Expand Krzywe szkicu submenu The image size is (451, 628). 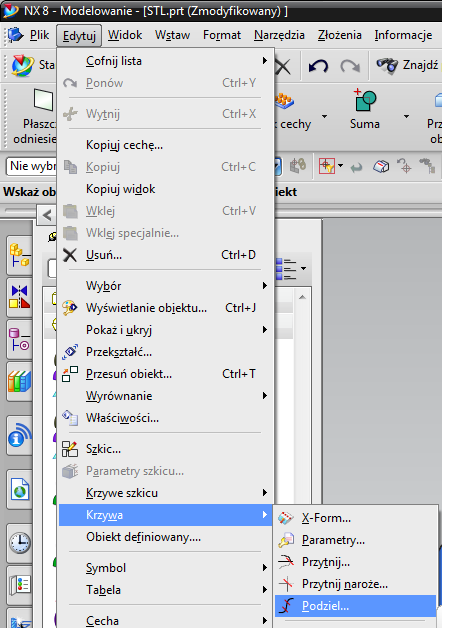click(166, 493)
